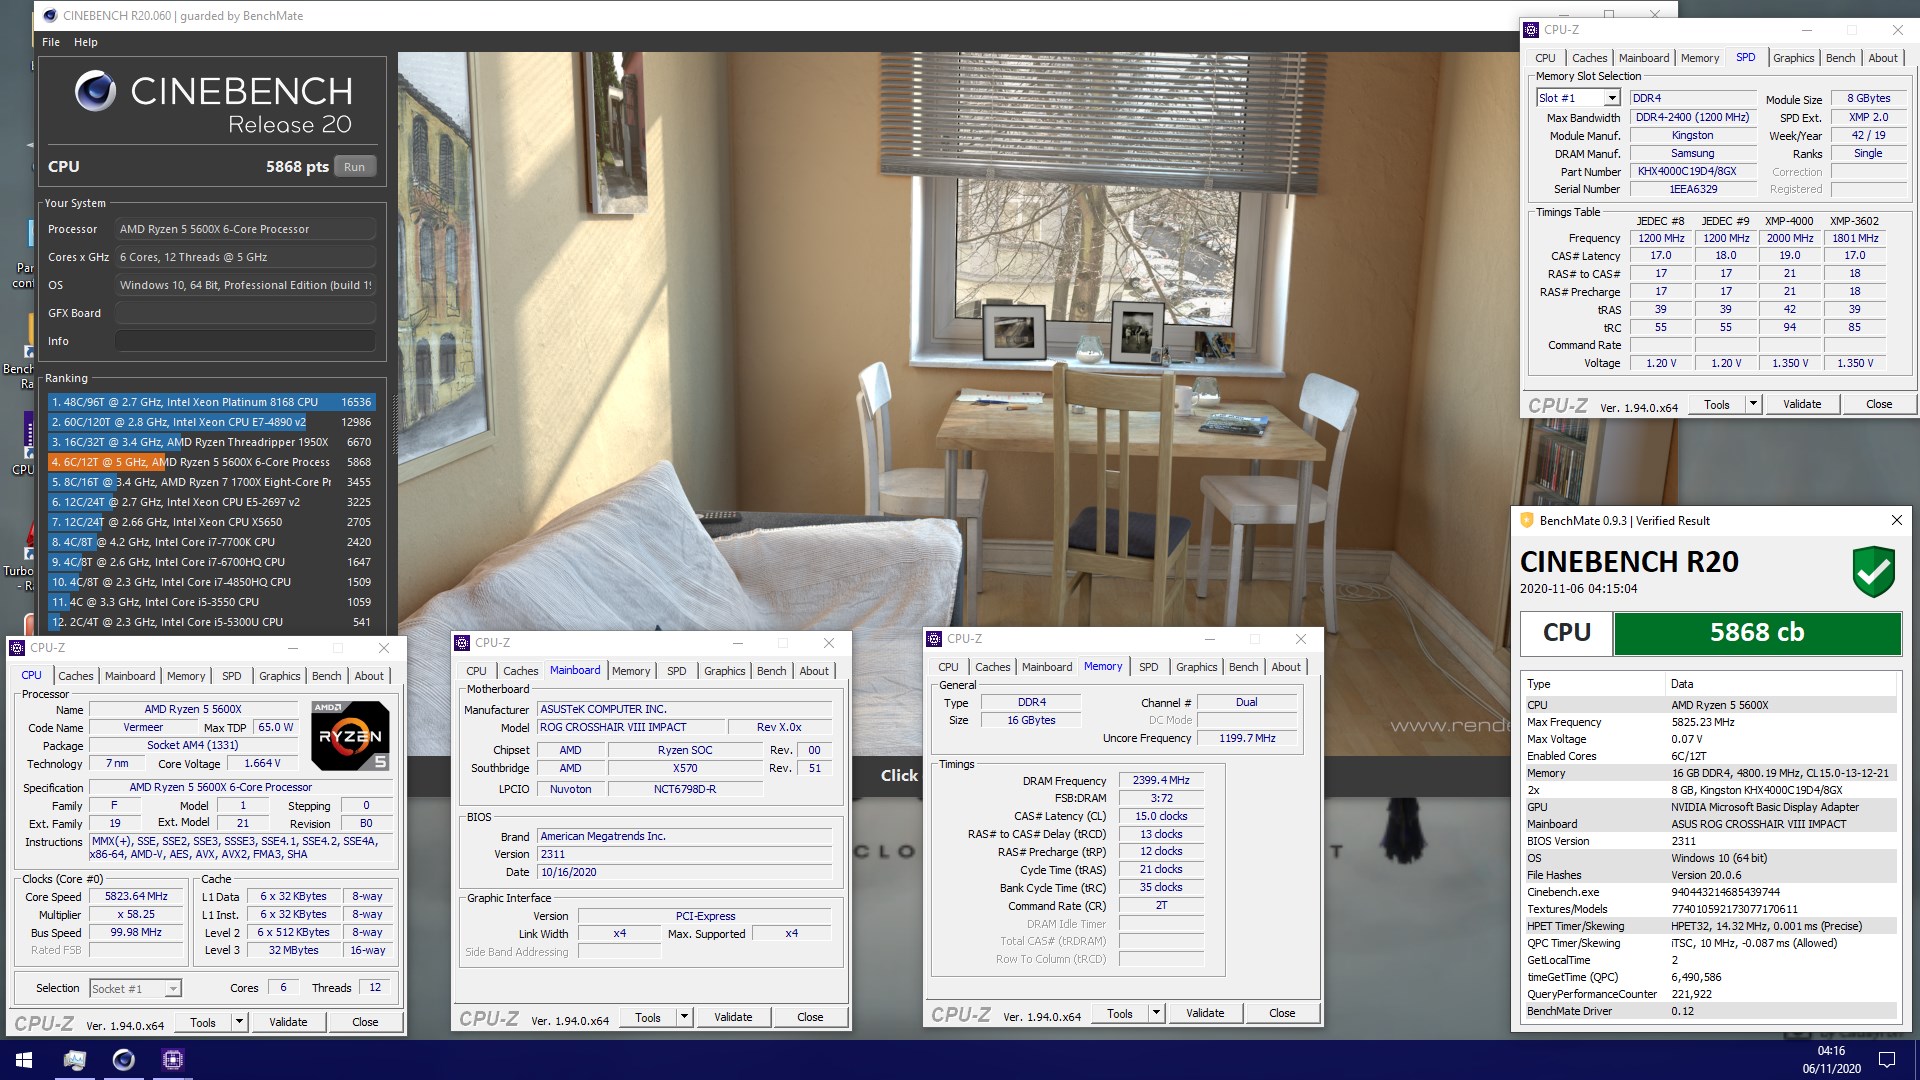1920x1080 pixels.
Task: Select ranking entry Xeon Platinum 8168
Action: [212, 402]
